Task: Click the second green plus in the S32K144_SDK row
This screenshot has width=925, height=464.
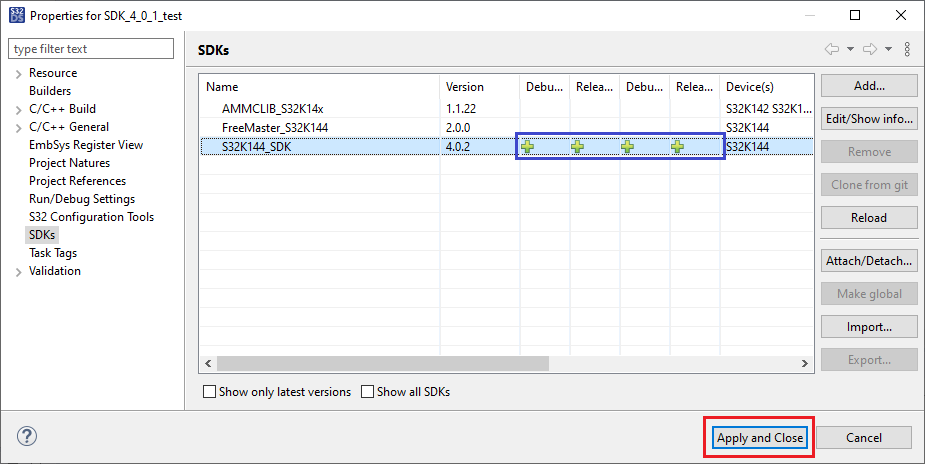Action: point(578,146)
